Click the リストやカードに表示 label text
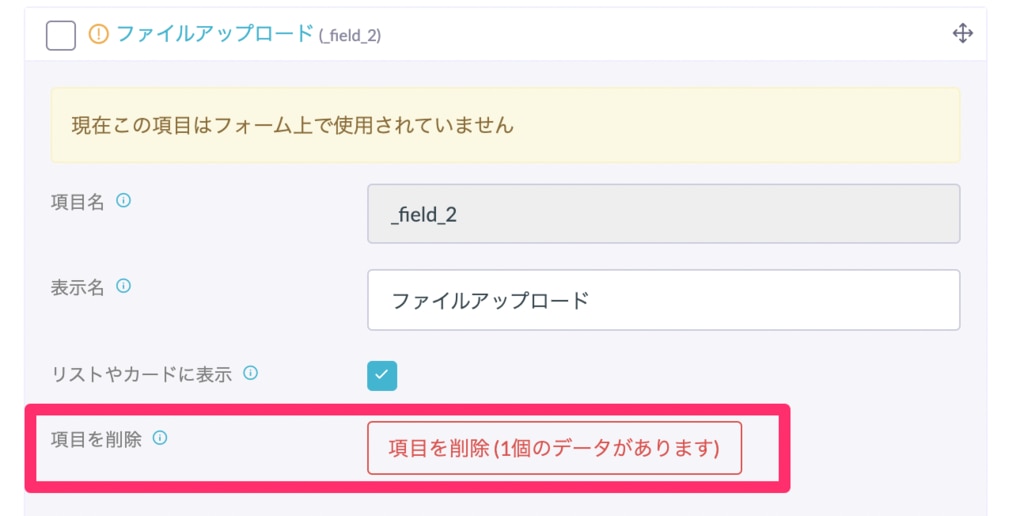The width and height of the screenshot is (1024, 516). point(142,374)
